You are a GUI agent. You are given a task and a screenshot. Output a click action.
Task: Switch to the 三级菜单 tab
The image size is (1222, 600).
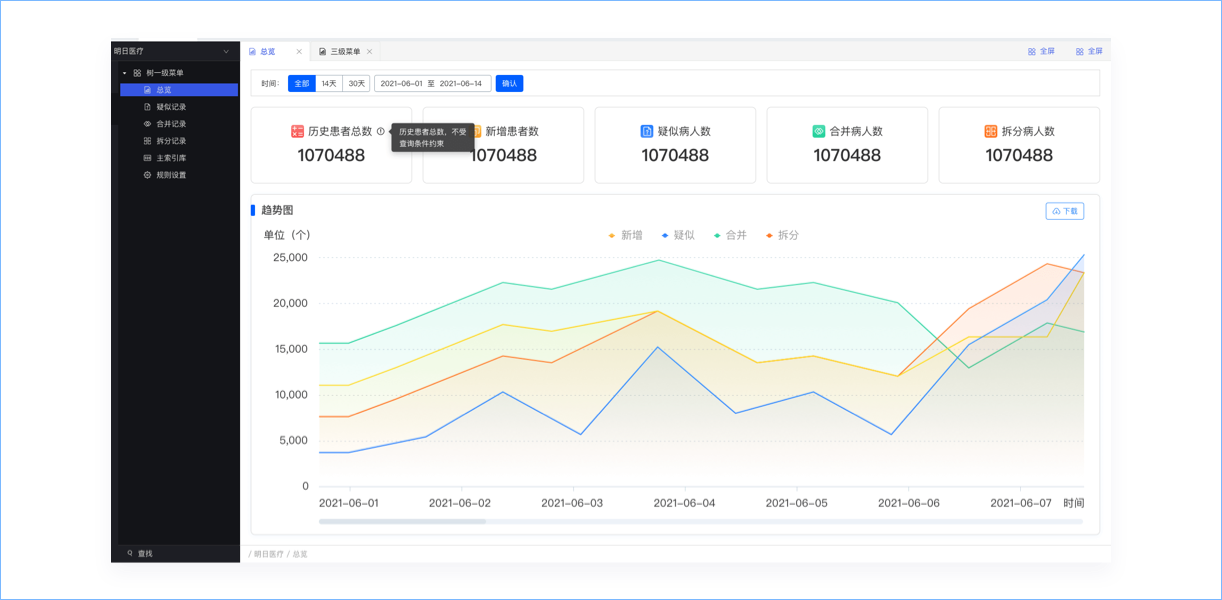coord(345,51)
